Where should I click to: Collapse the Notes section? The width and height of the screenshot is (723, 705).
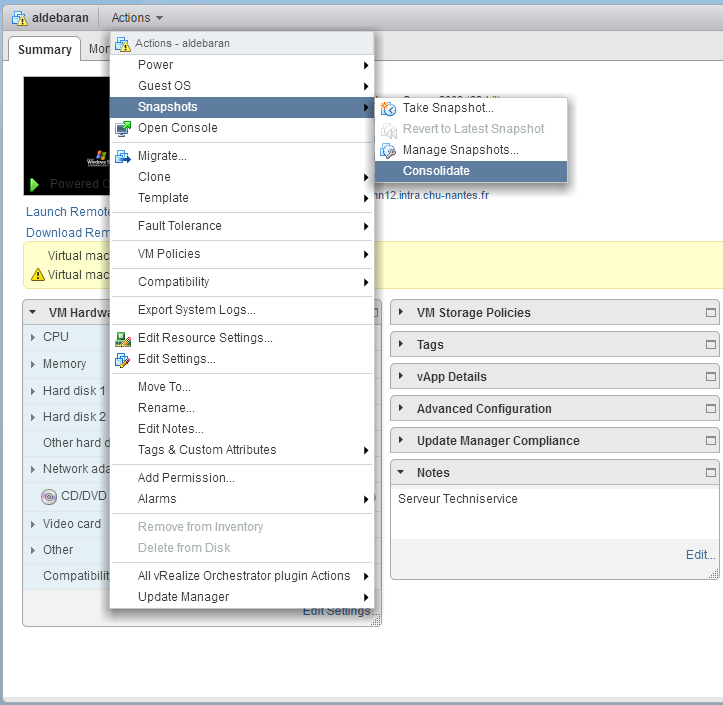click(402, 473)
